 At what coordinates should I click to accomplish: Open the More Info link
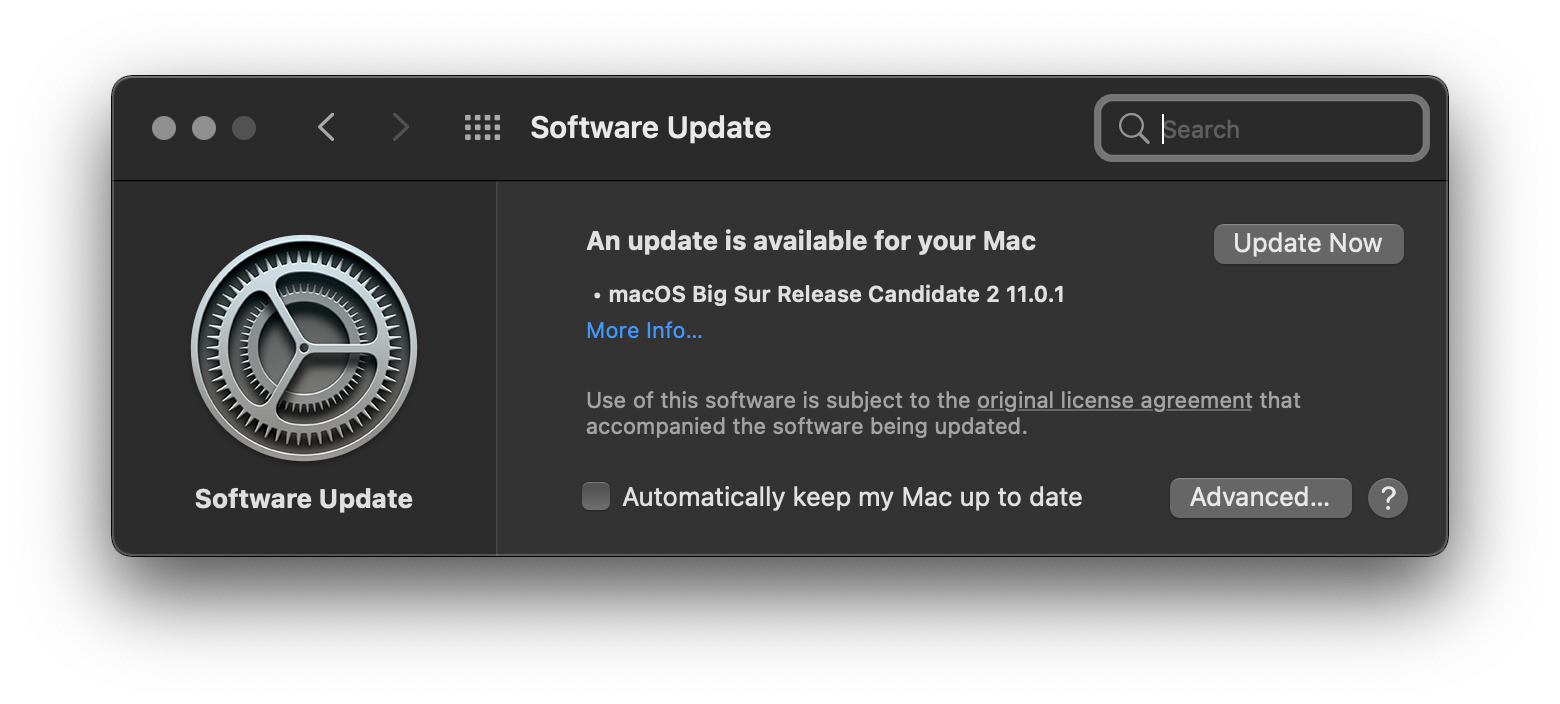(644, 331)
